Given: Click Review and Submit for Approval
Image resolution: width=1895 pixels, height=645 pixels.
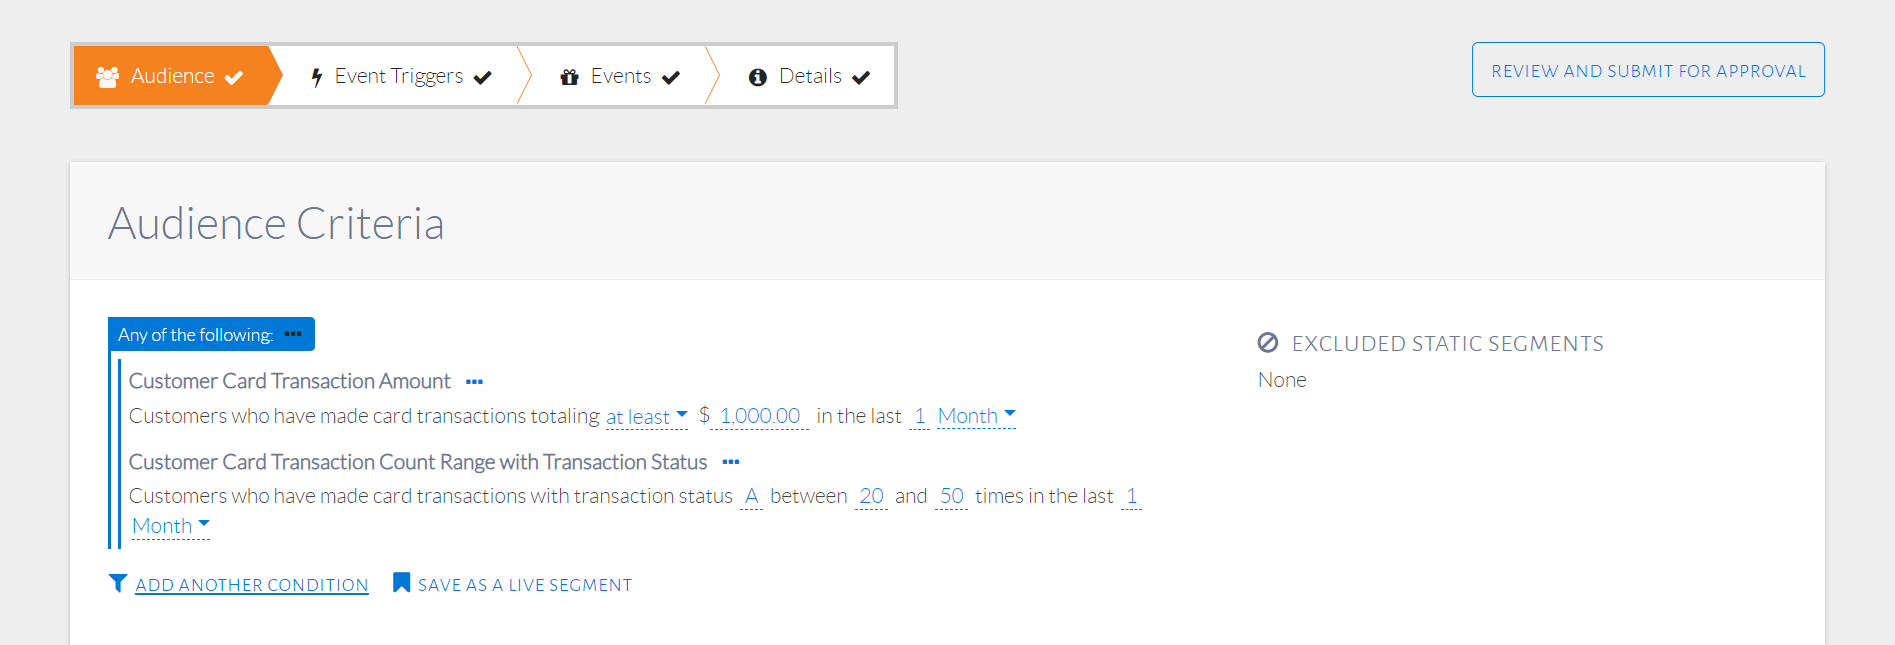Looking at the screenshot, I should pyautogui.click(x=1647, y=70).
